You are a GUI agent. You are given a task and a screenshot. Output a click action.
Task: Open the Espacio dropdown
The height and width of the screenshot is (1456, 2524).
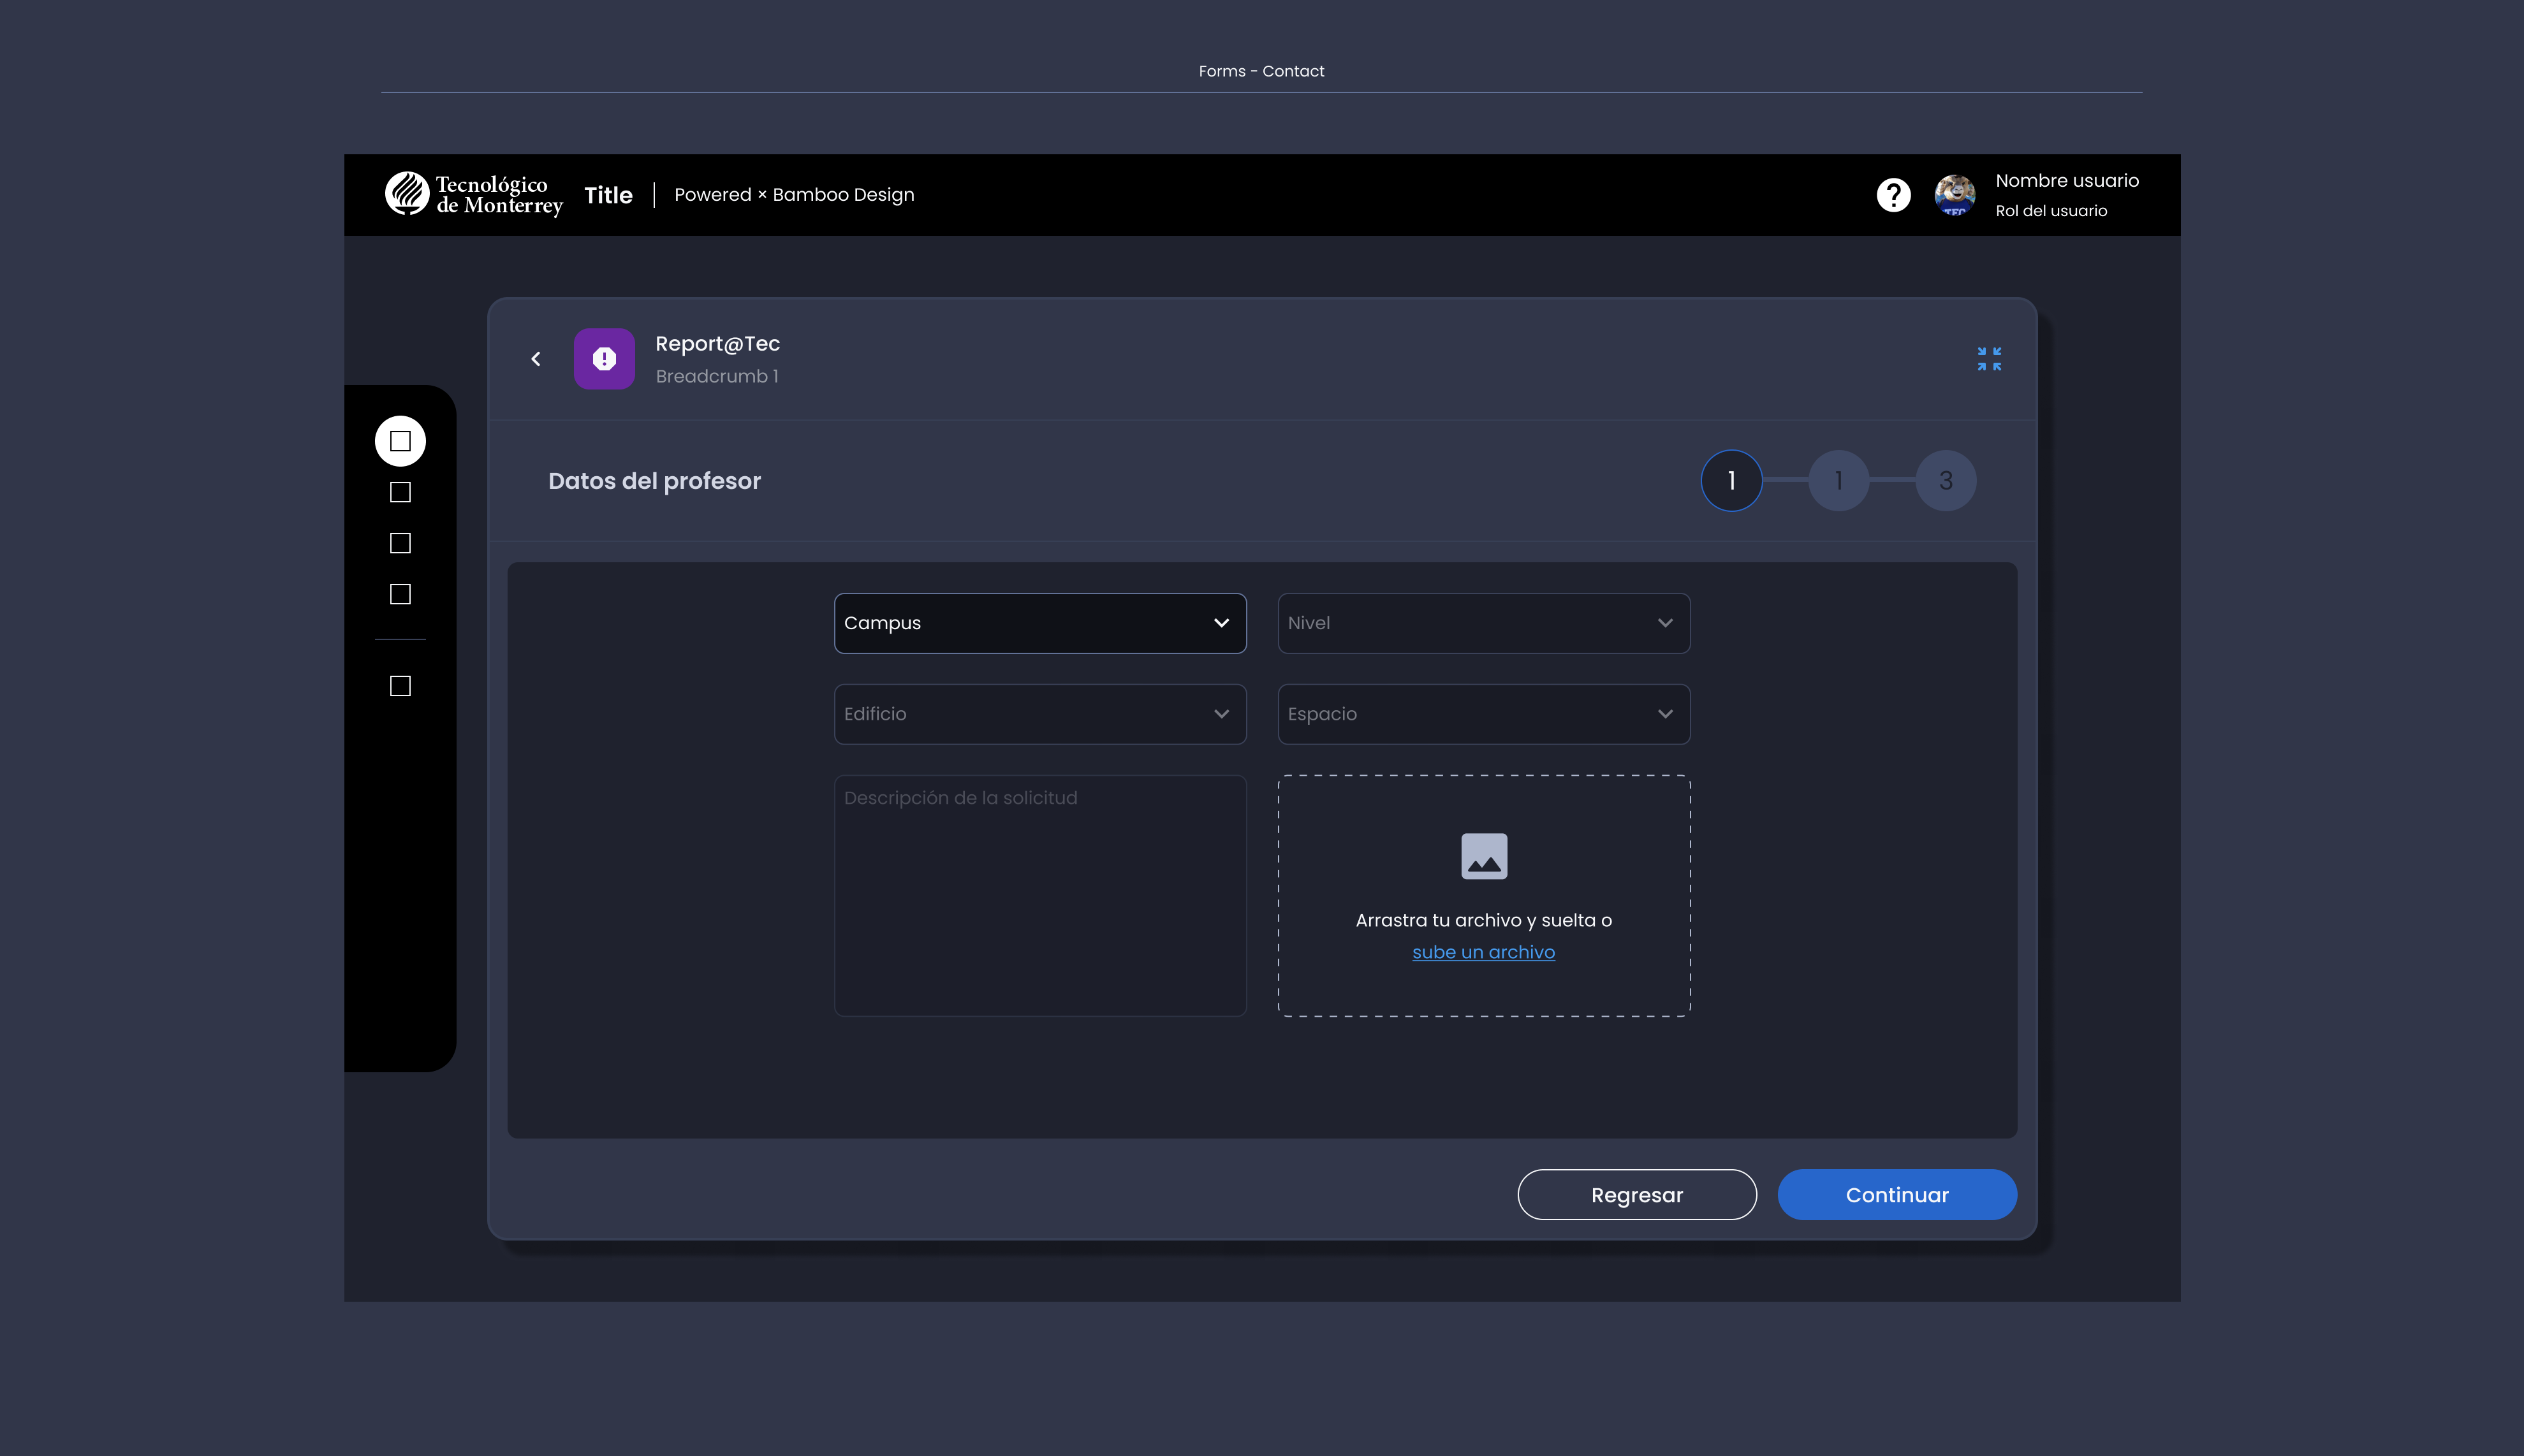[x=1484, y=714]
